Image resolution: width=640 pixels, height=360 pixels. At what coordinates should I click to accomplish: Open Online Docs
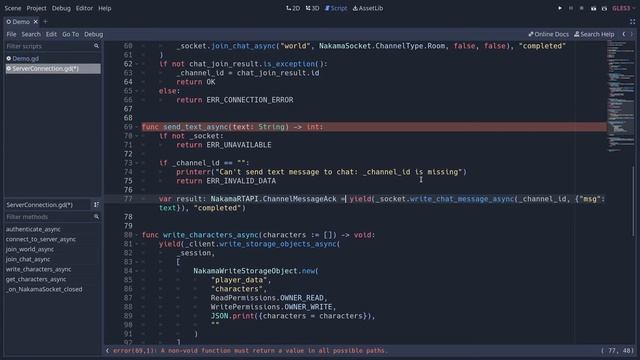(x=548, y=34)
